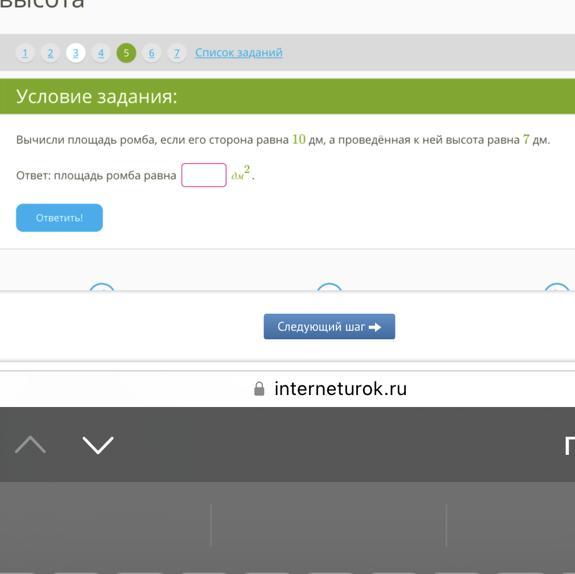The height and width of the screenshot is (574, 575).
Task: Switch to task number 7
Action: [177, 53]
